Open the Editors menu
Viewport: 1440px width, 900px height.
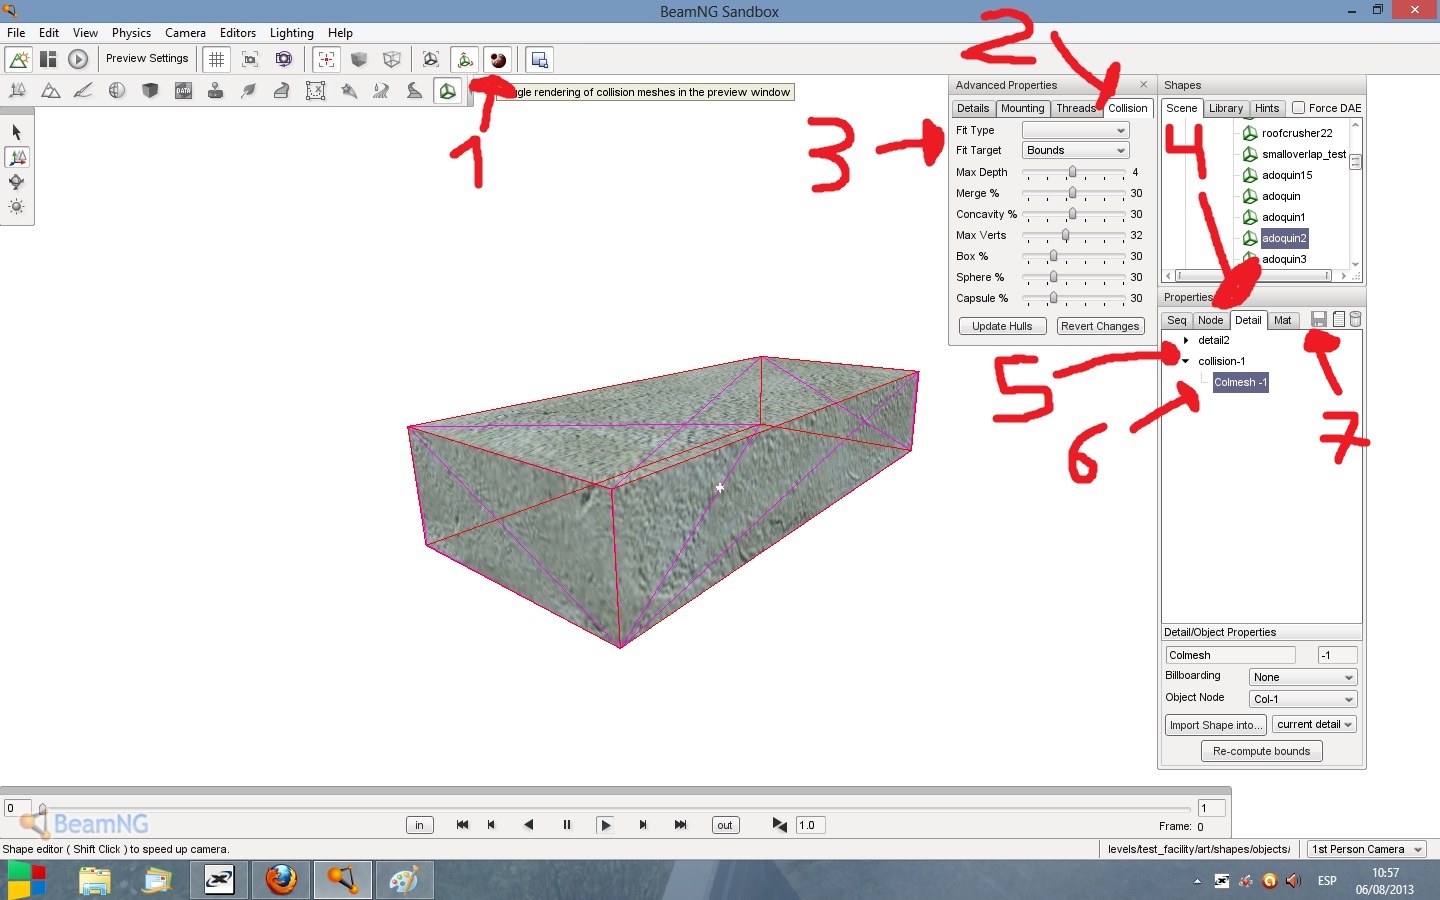(x=238, y=33)
